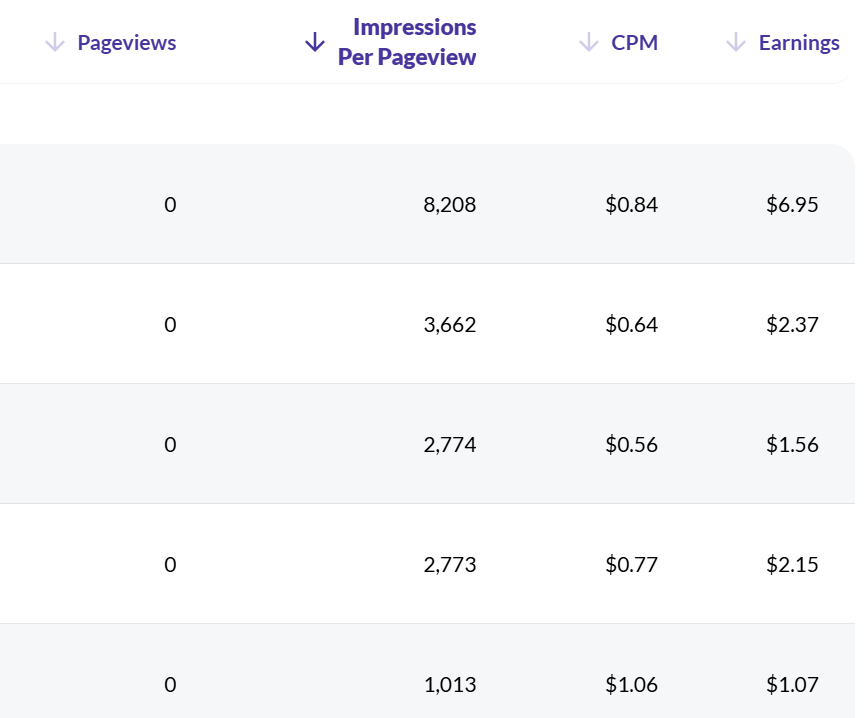
Task: Click the $0.56 CPM value
Action: [x=631, y=445]
